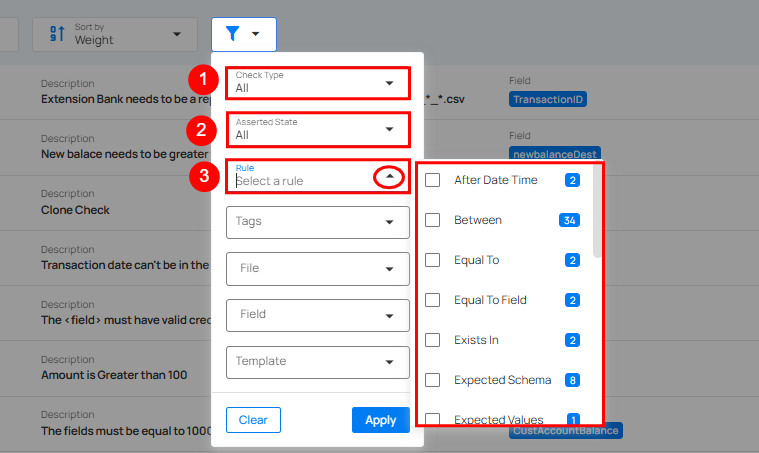Screen dimensions: 759x453
Task: Open the Tags dropdown
Action: click(318, 222)
